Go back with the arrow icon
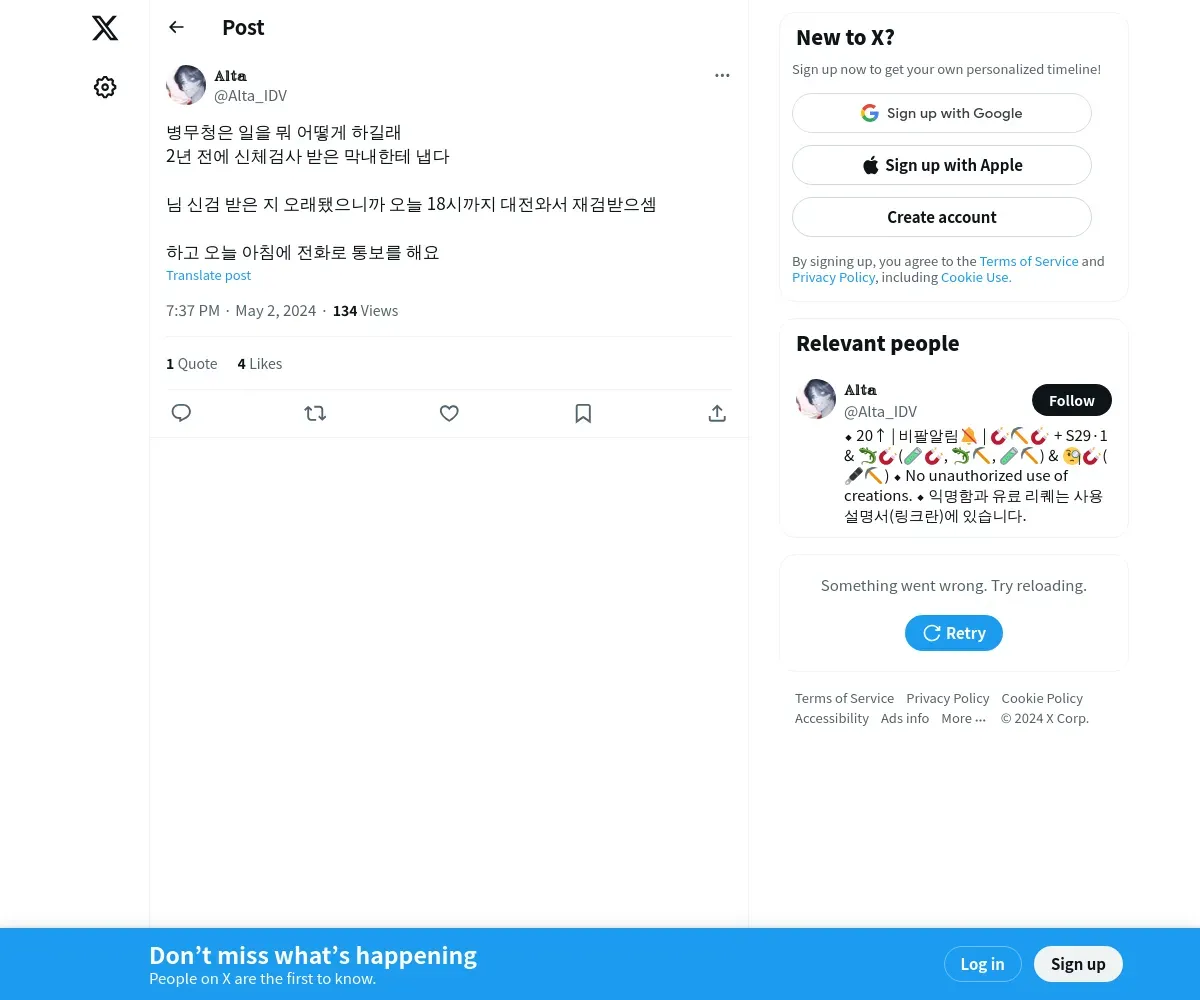This screenshot has width=1200, height=1000. click(x=176, y=27)
